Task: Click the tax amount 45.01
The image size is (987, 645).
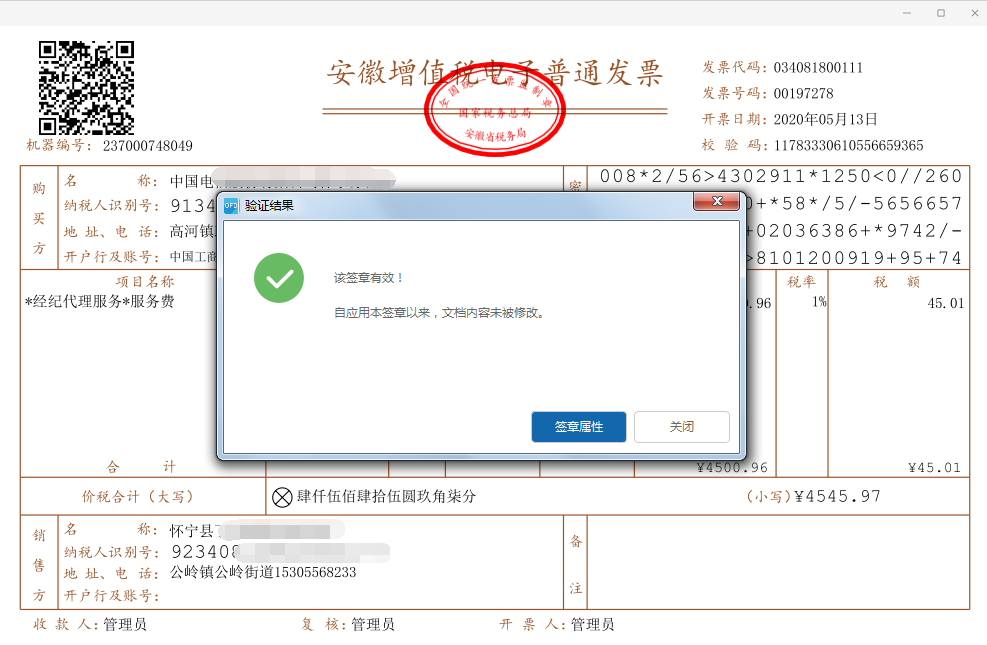Action: click(945, 303)
